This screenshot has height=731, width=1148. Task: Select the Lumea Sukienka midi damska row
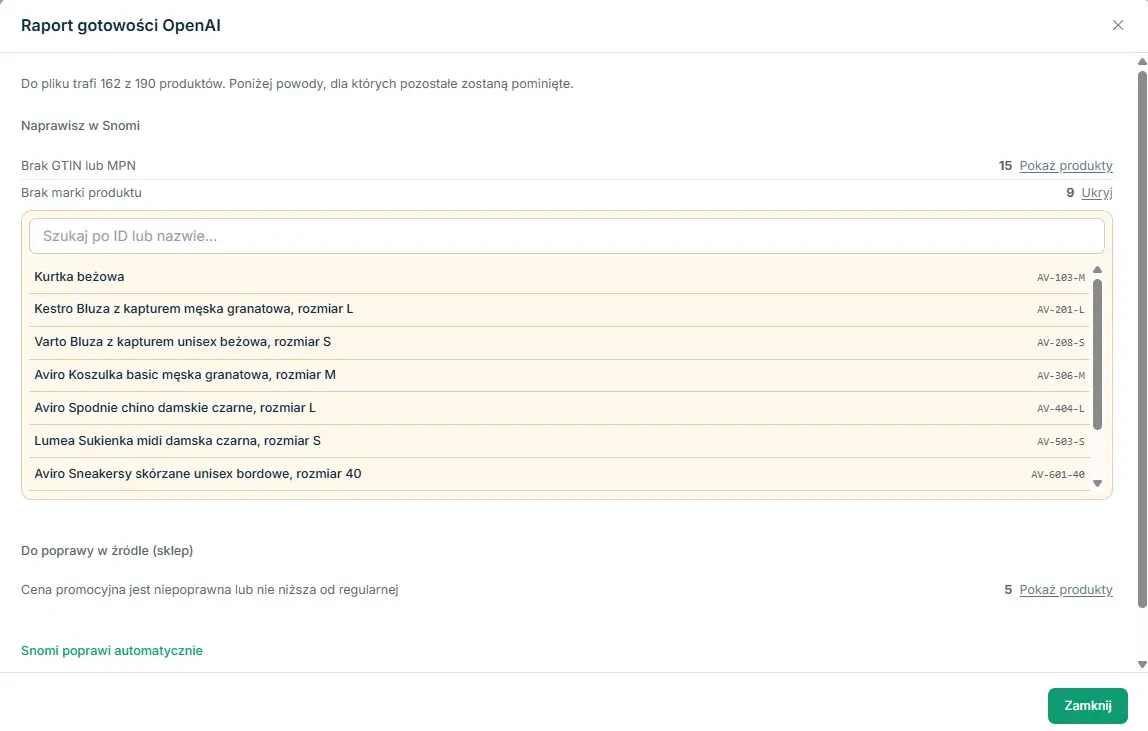(x=559, y=441)
